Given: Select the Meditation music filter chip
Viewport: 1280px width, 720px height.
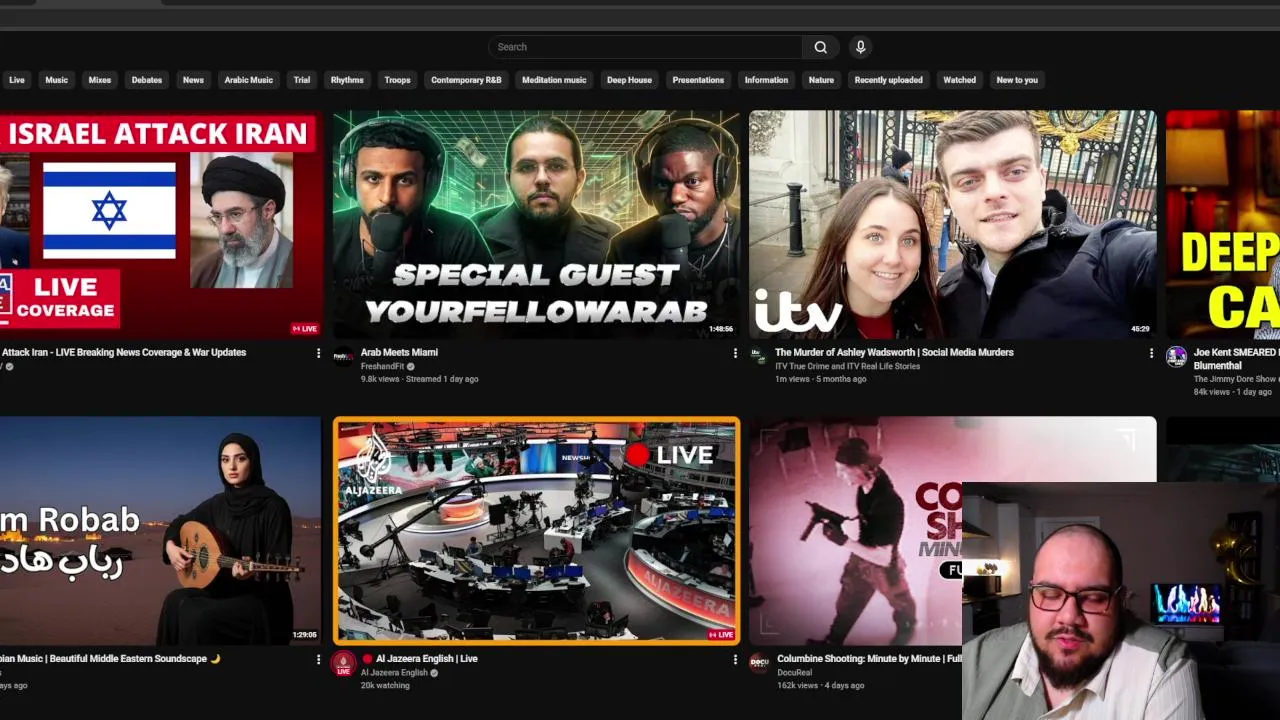Looking at the screenshot, I should 554,80.
